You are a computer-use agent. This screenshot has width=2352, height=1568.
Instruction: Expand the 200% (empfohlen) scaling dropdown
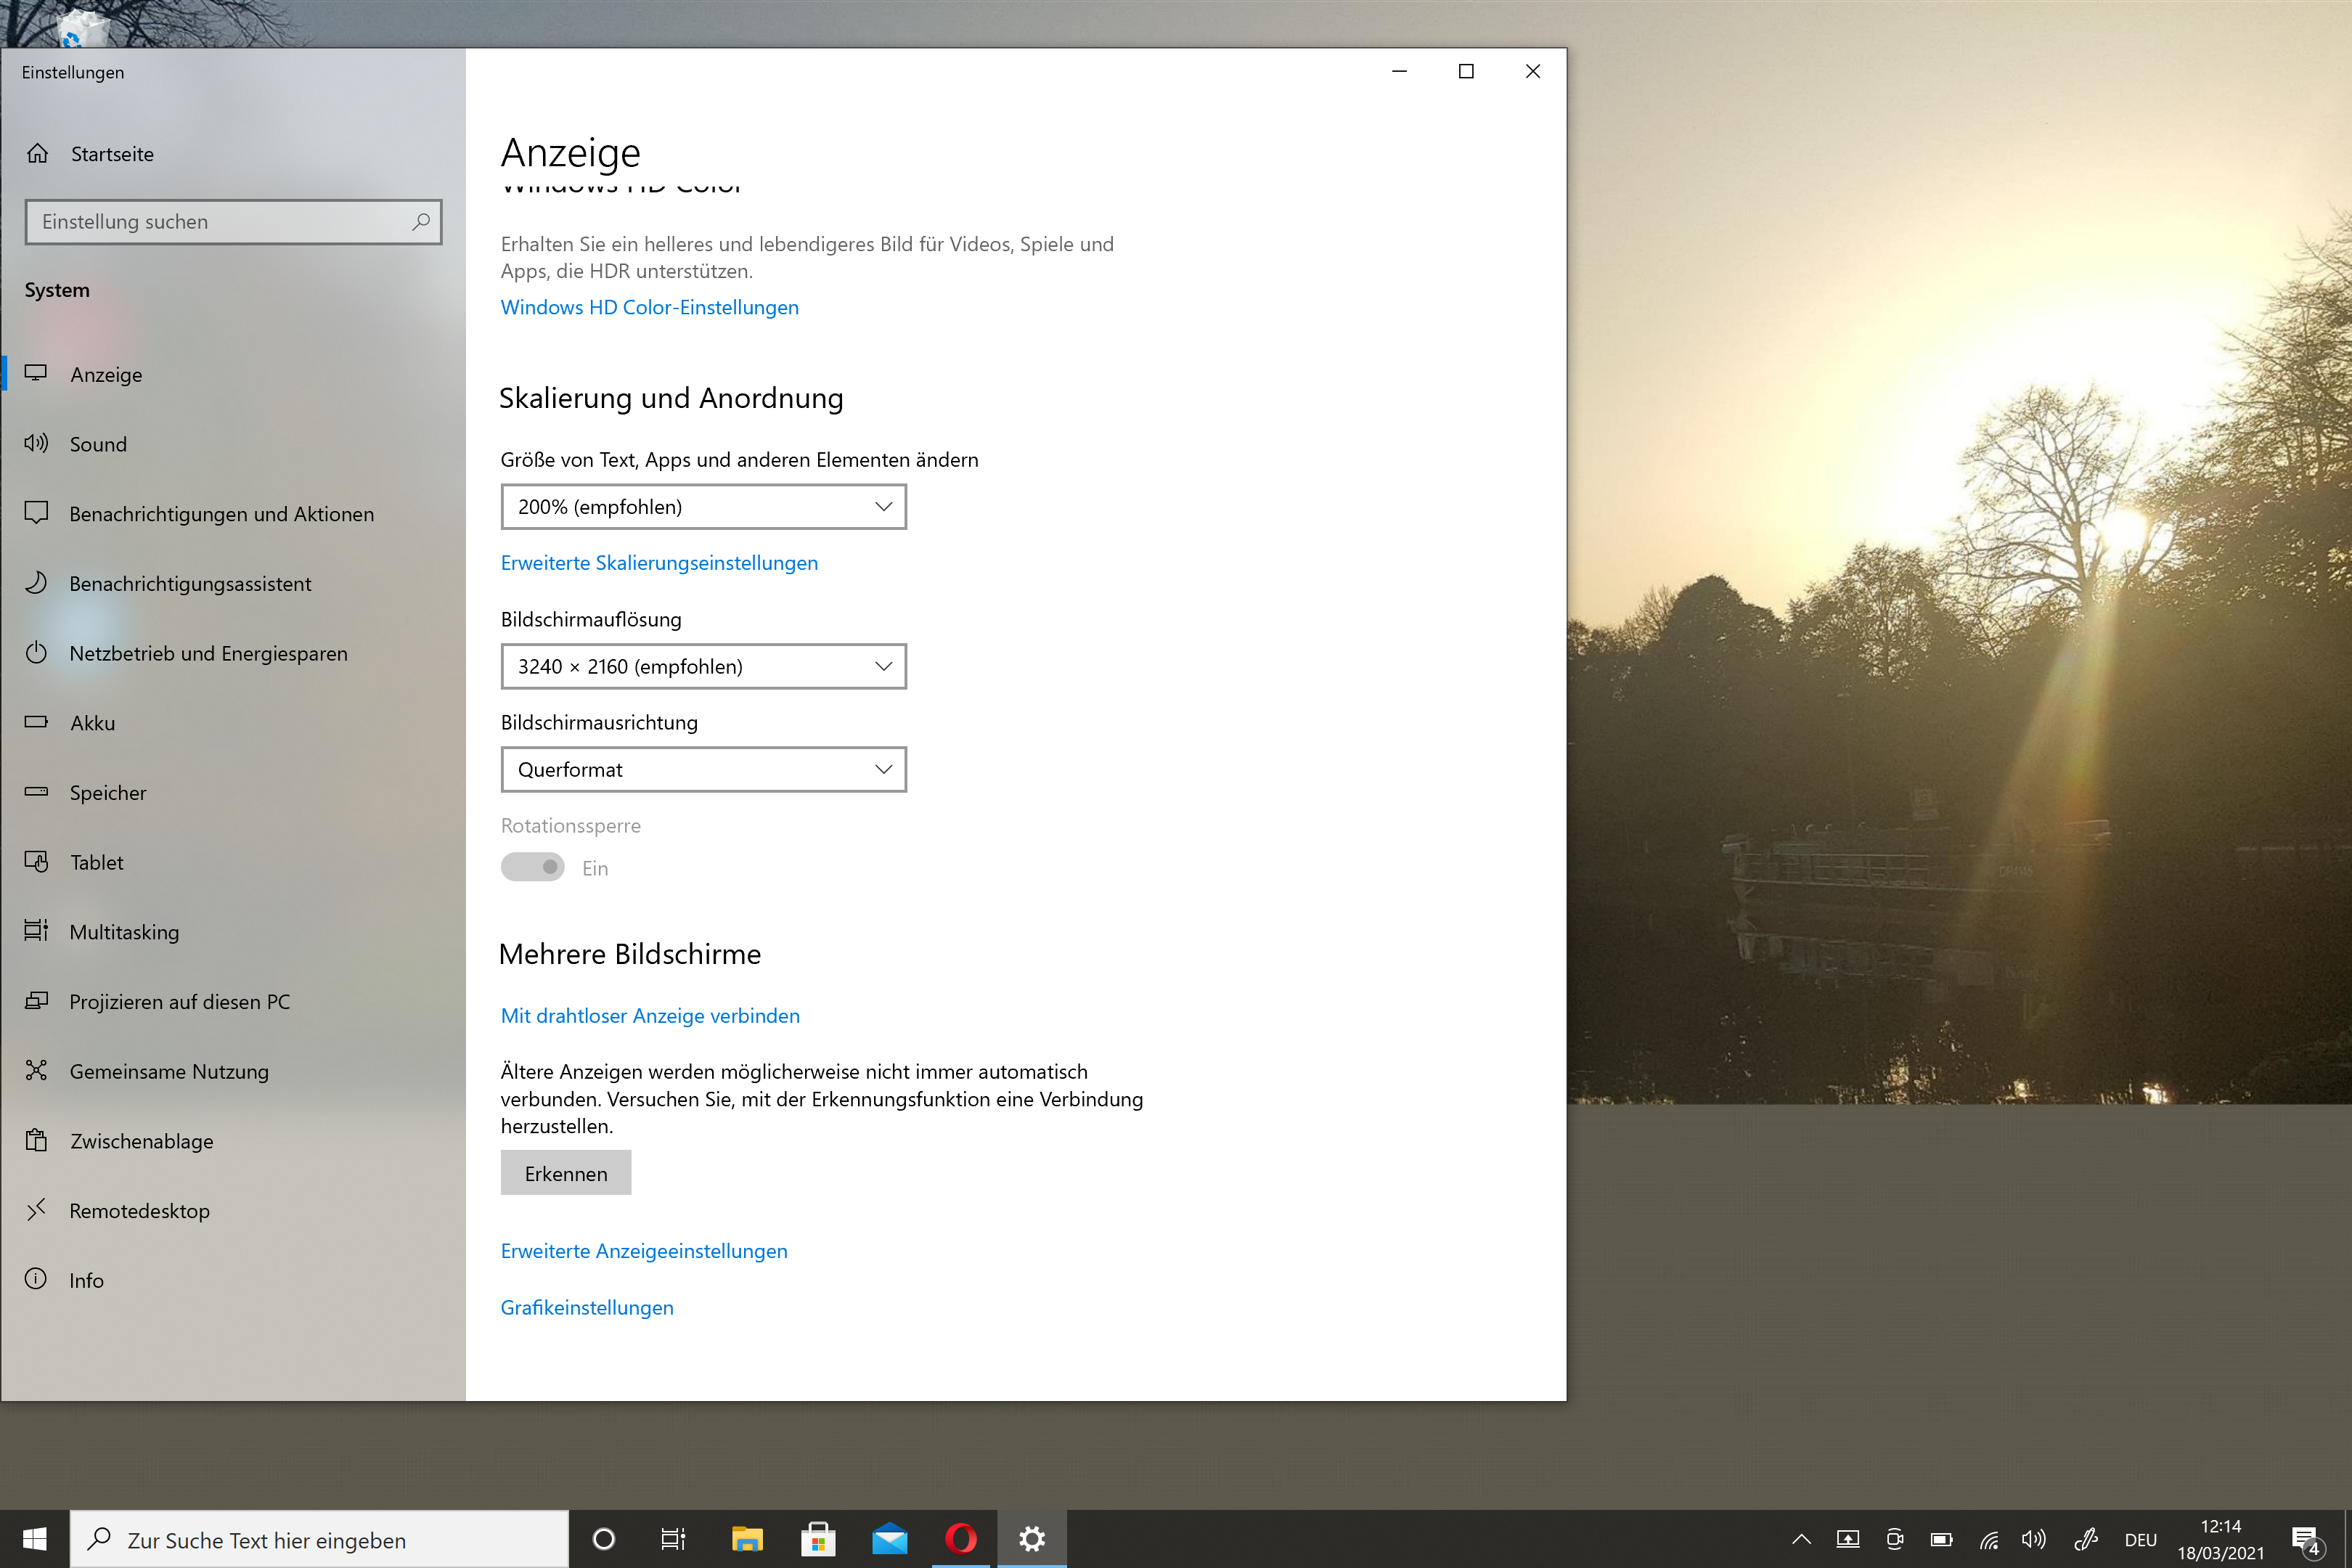click(703, 507)
